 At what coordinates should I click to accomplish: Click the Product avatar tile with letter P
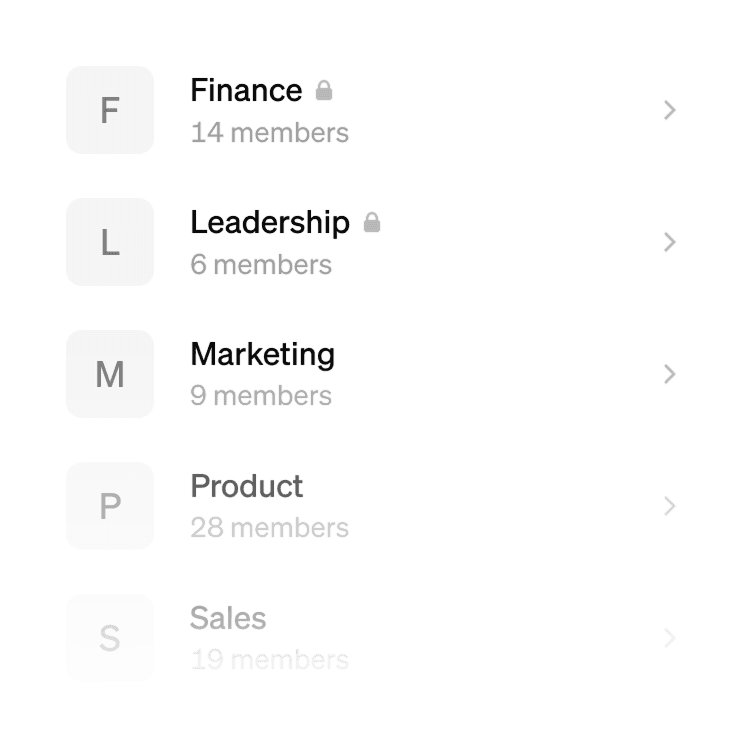[110, 506]
